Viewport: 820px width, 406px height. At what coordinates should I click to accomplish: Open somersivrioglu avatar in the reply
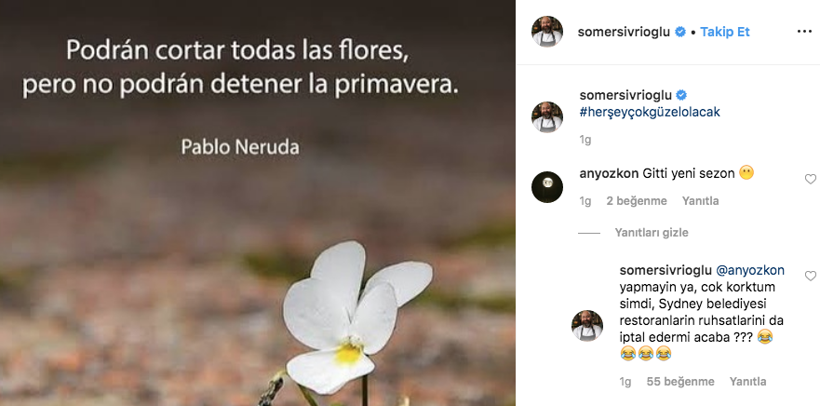click(587, 325)
